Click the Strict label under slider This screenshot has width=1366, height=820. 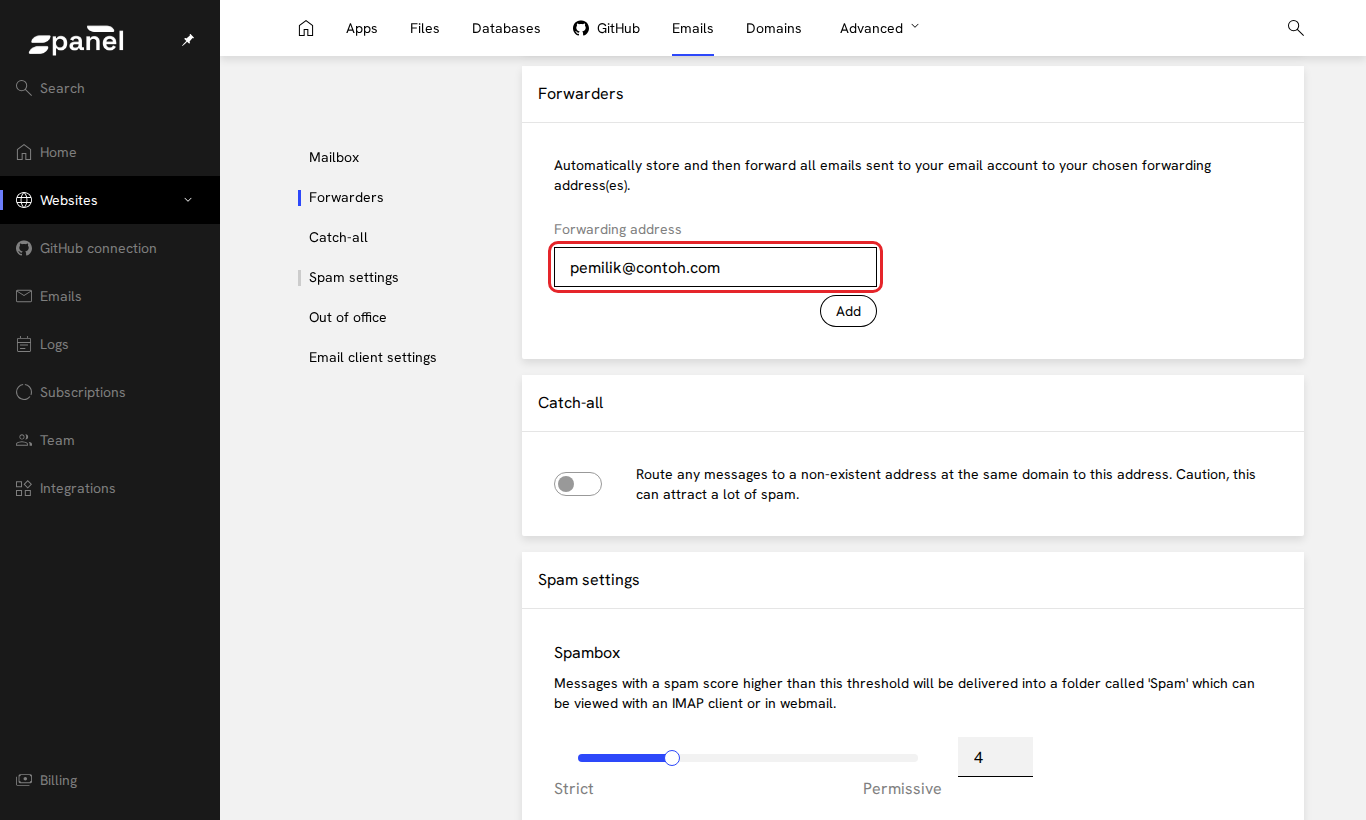coord(574,788)
